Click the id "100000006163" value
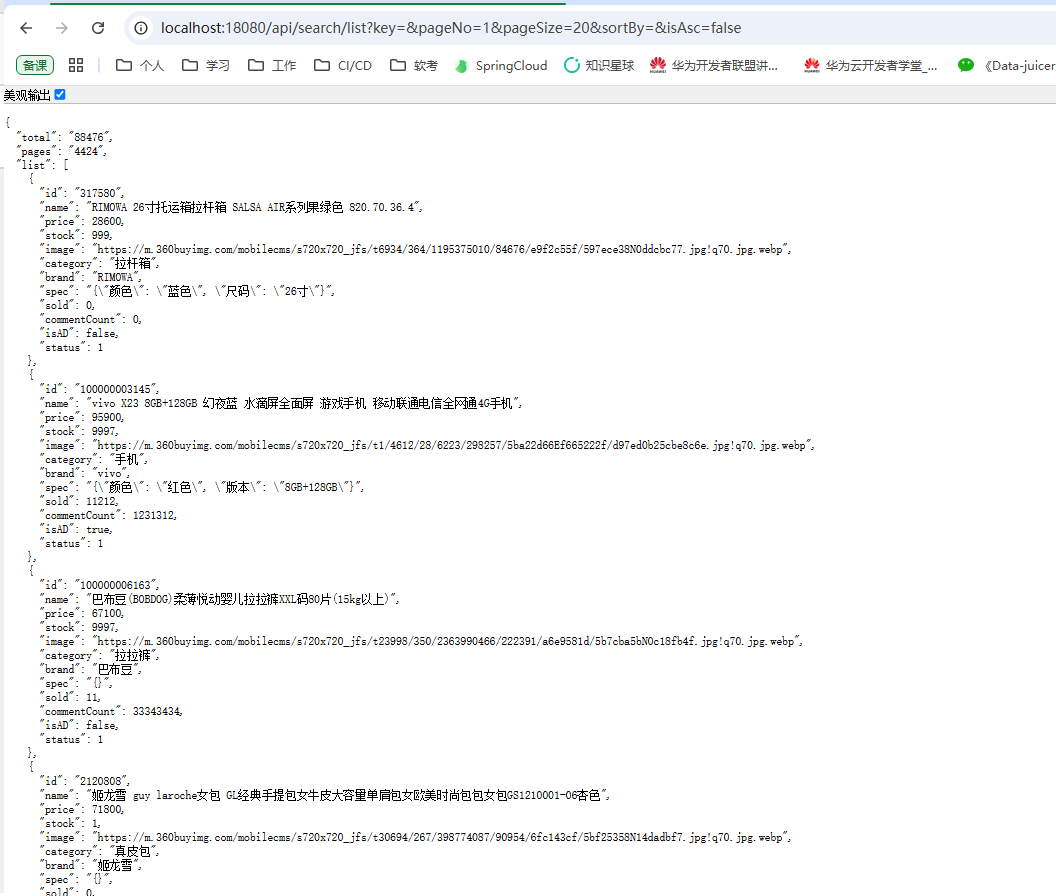1056x896 pixels. pos(117,585)
